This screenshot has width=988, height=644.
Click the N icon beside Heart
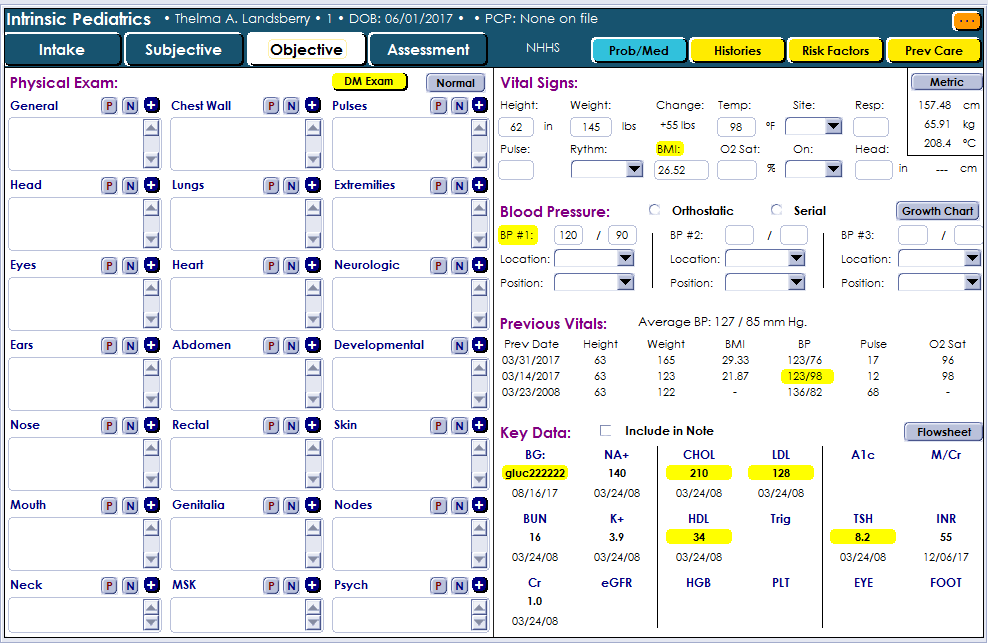[x=291, y=266]
